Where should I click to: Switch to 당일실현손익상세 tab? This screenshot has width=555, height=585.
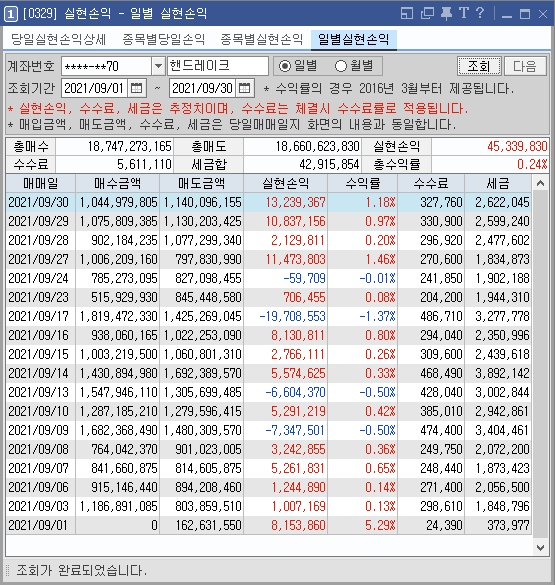[59, 39]
